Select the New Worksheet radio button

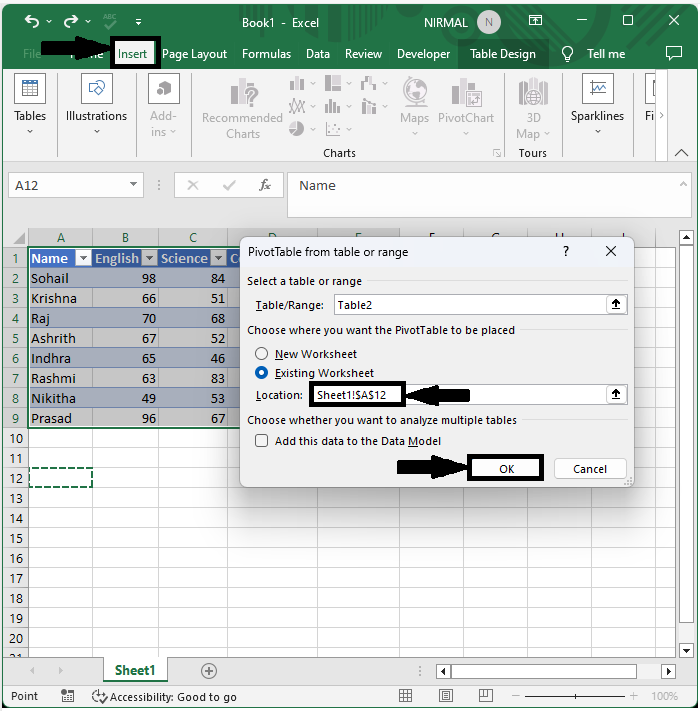(x=261, y=354)
